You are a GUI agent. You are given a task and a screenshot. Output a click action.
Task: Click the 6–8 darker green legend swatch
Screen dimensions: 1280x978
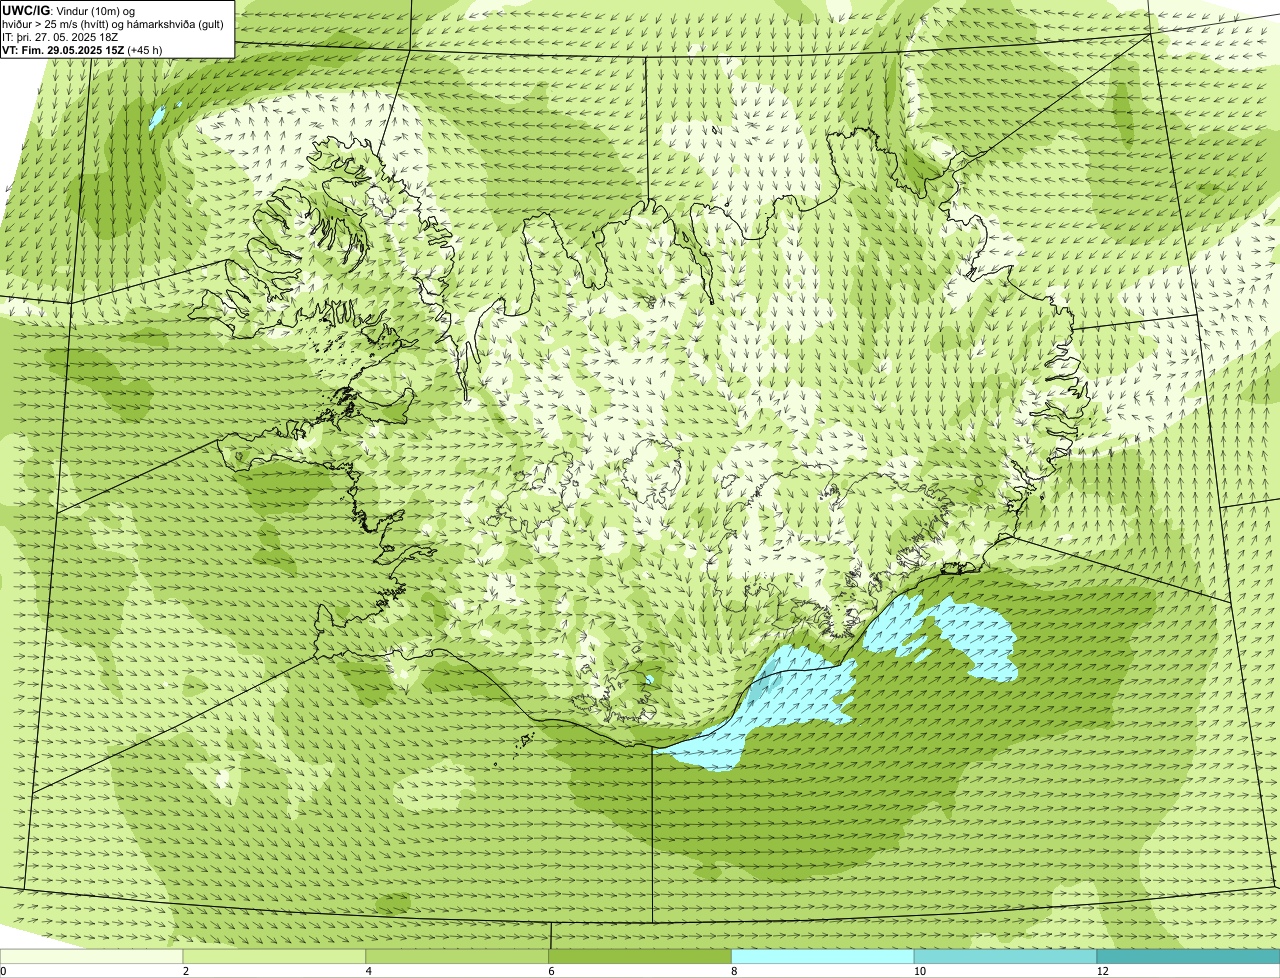(x=640, y=957)
